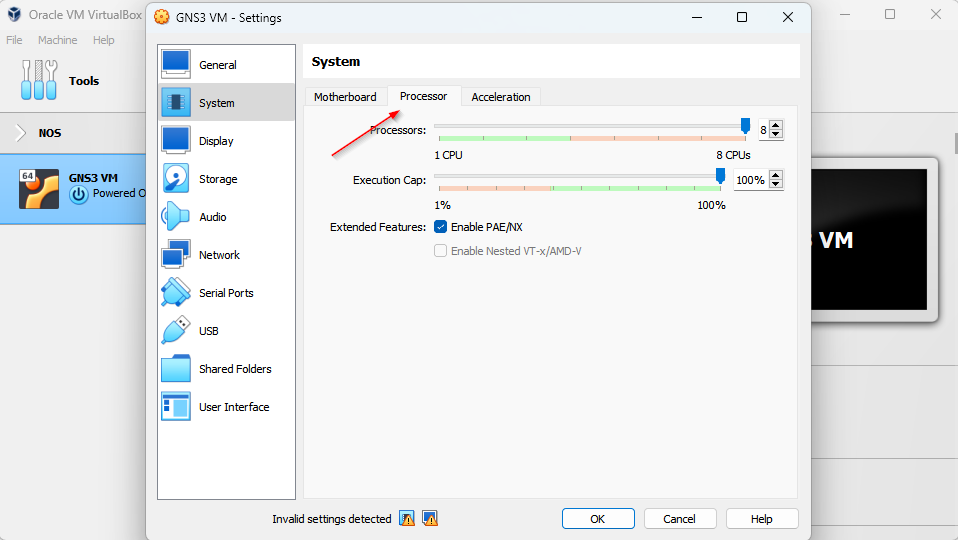Viewport: 958px width, 540px height.
Task: Open the Machine menu
Action: coord(57,40)
